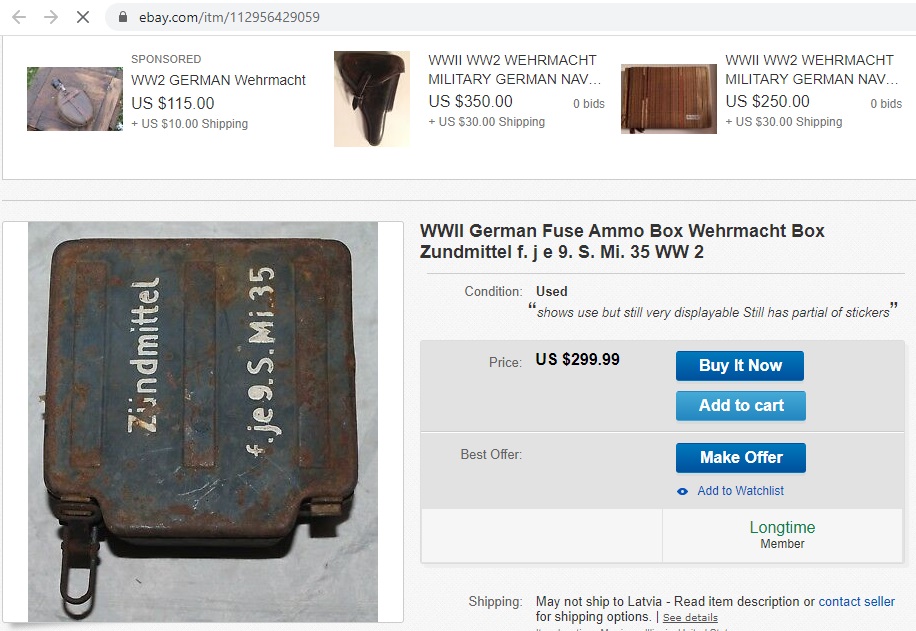Viewport: 916px width, 631px height.
Task: Click the Add to cart button
Action: (x=741, y=405)
